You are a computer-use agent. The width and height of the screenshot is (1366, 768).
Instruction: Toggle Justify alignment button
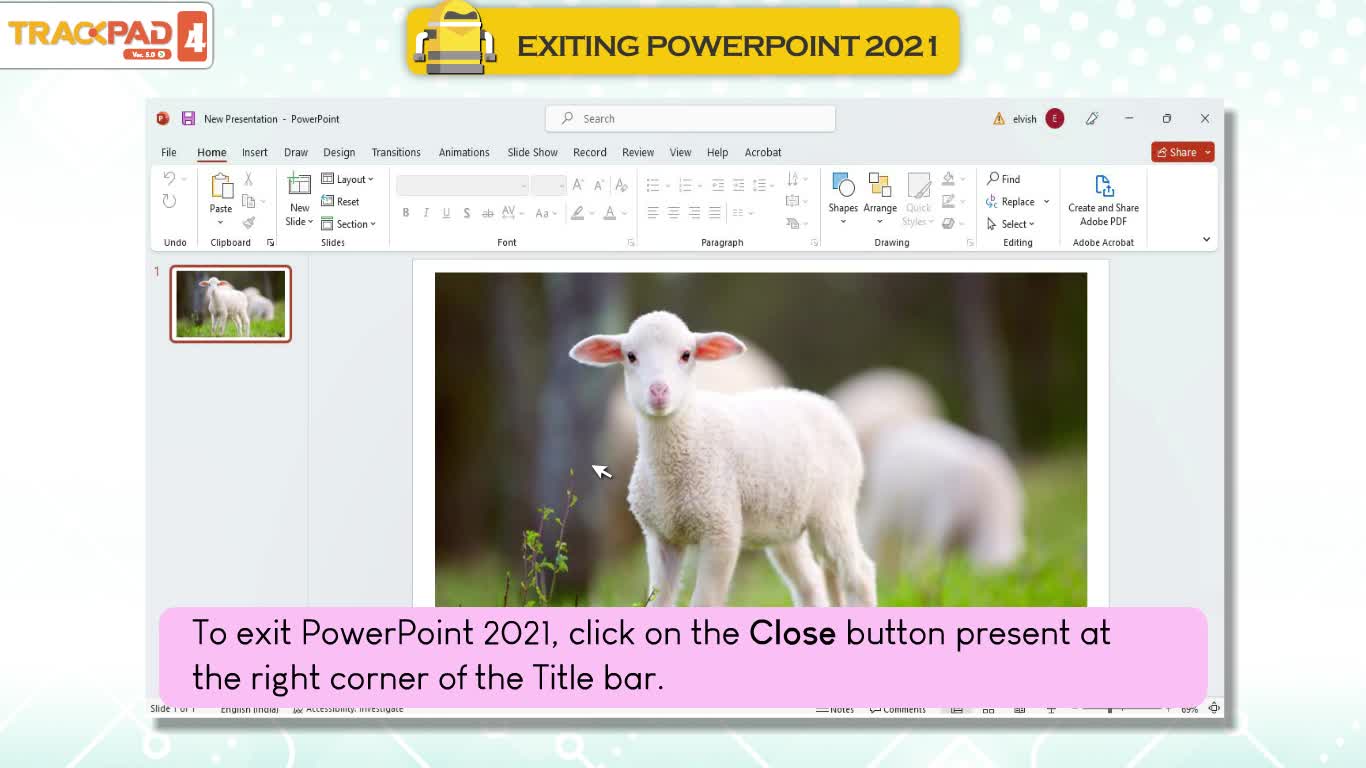coord(714,213)
